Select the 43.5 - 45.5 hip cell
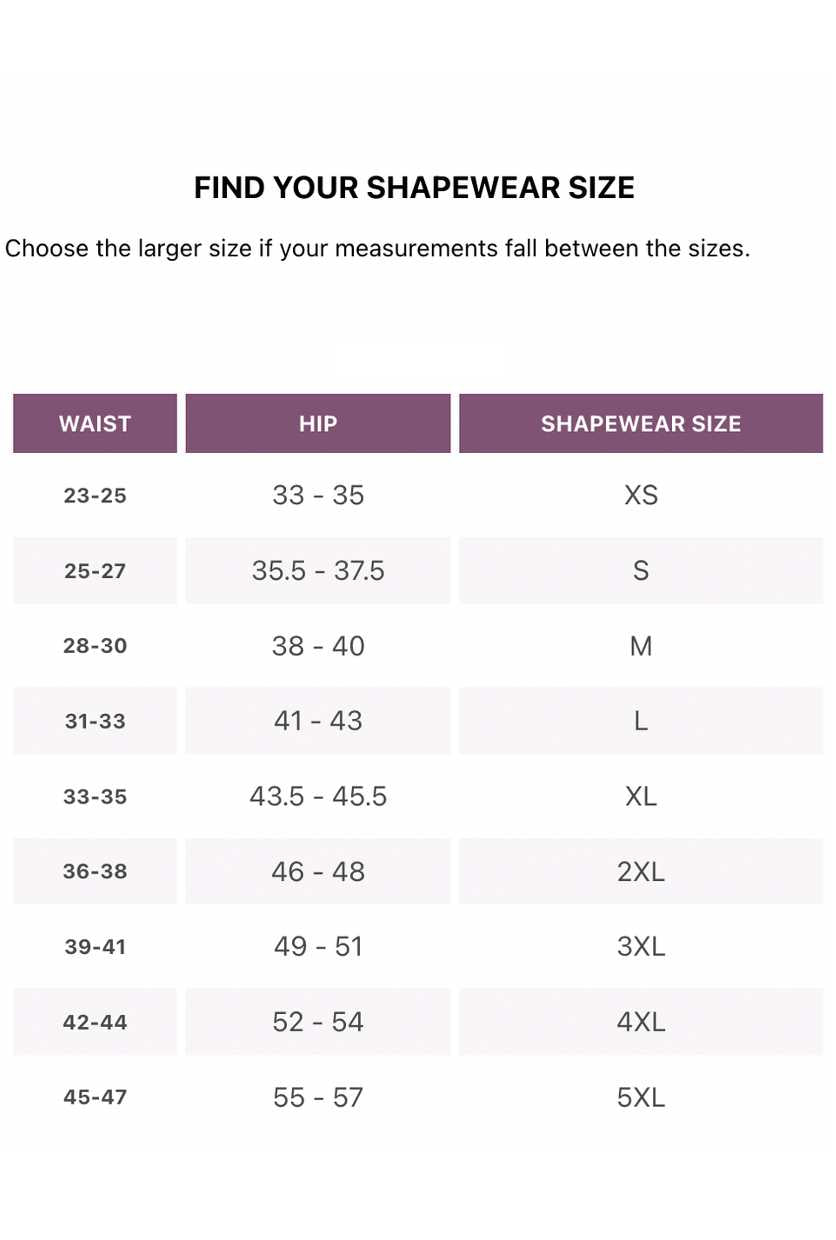The image size is (836, 1240). 318,796
